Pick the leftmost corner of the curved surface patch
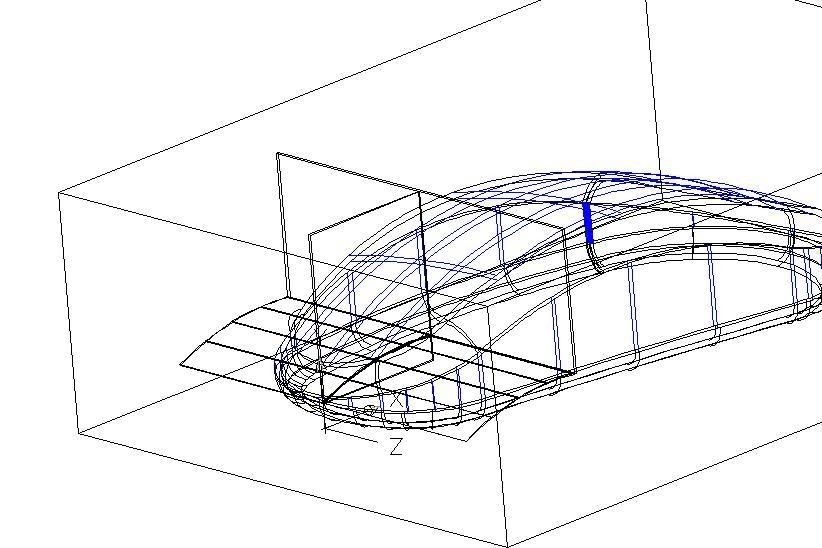Screen dimensions: 822x548 point(181,365)
